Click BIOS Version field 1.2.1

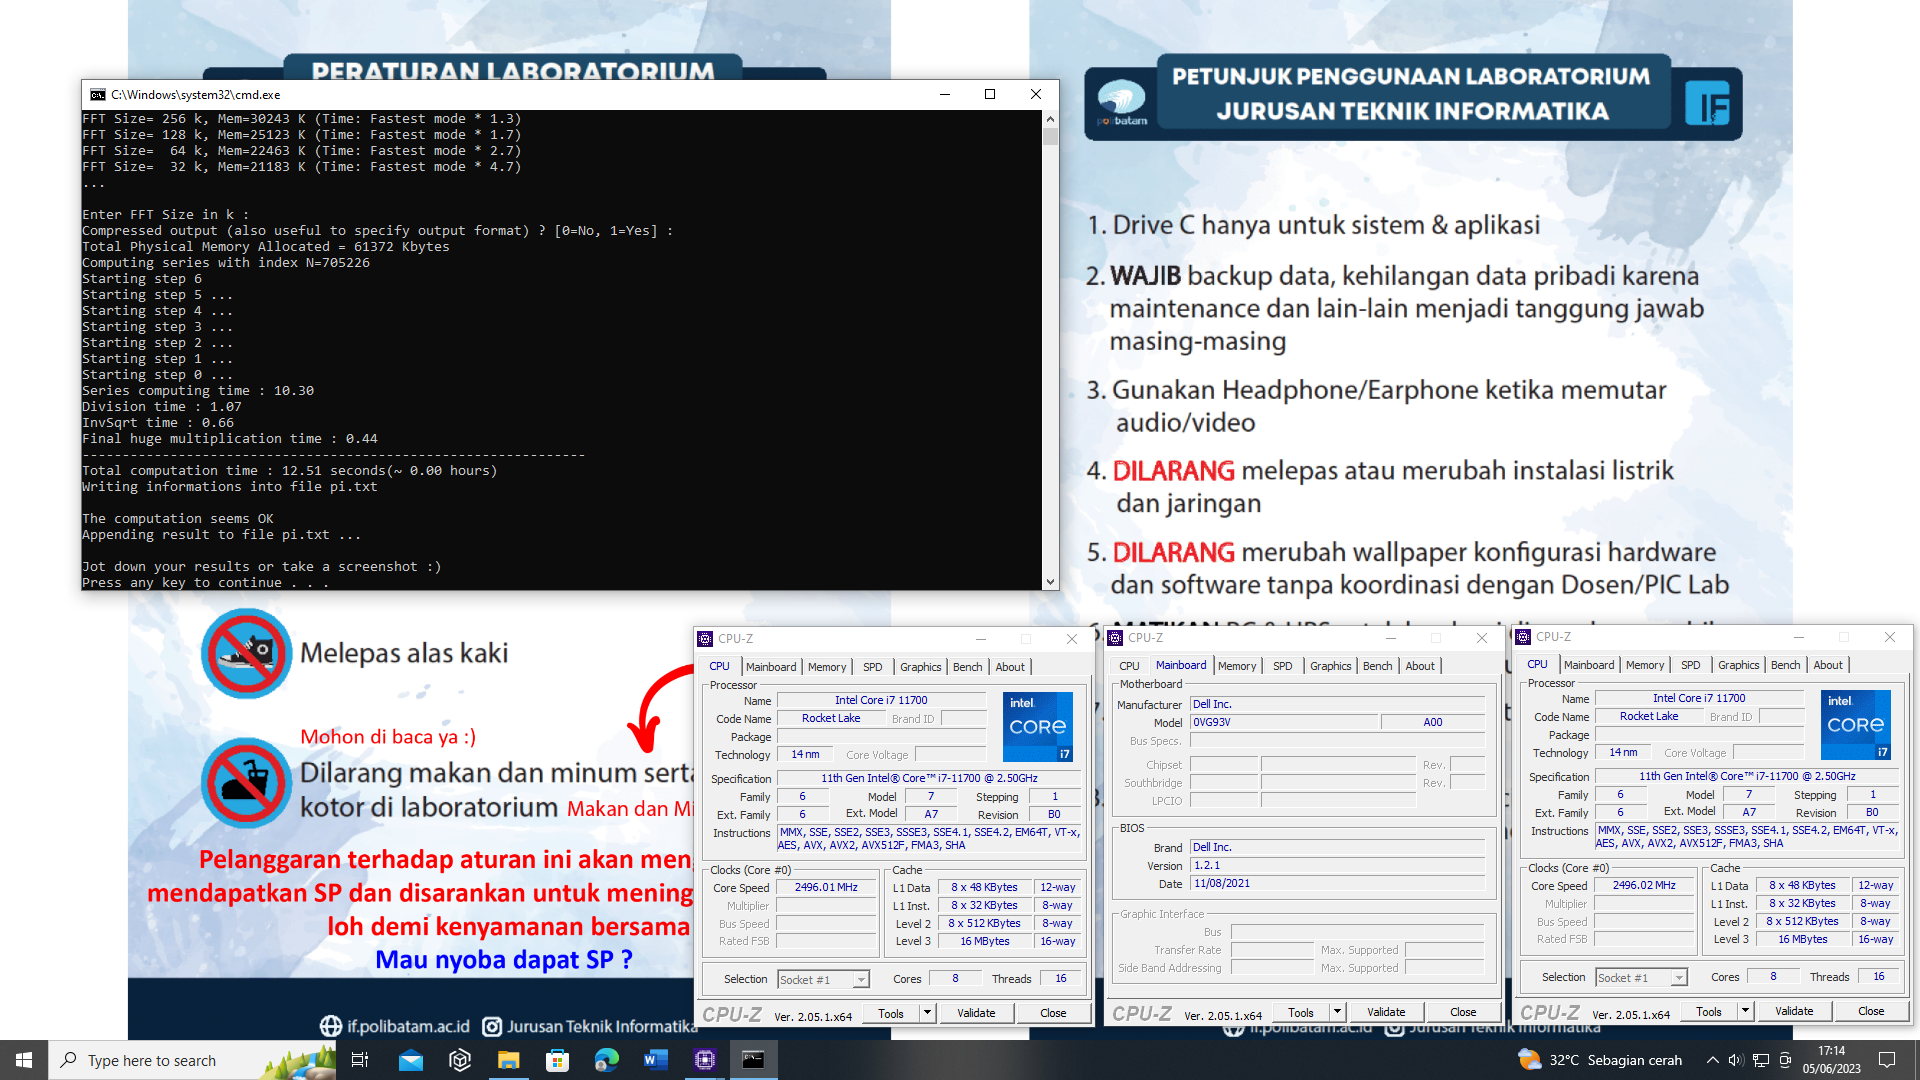[1337, 866]
